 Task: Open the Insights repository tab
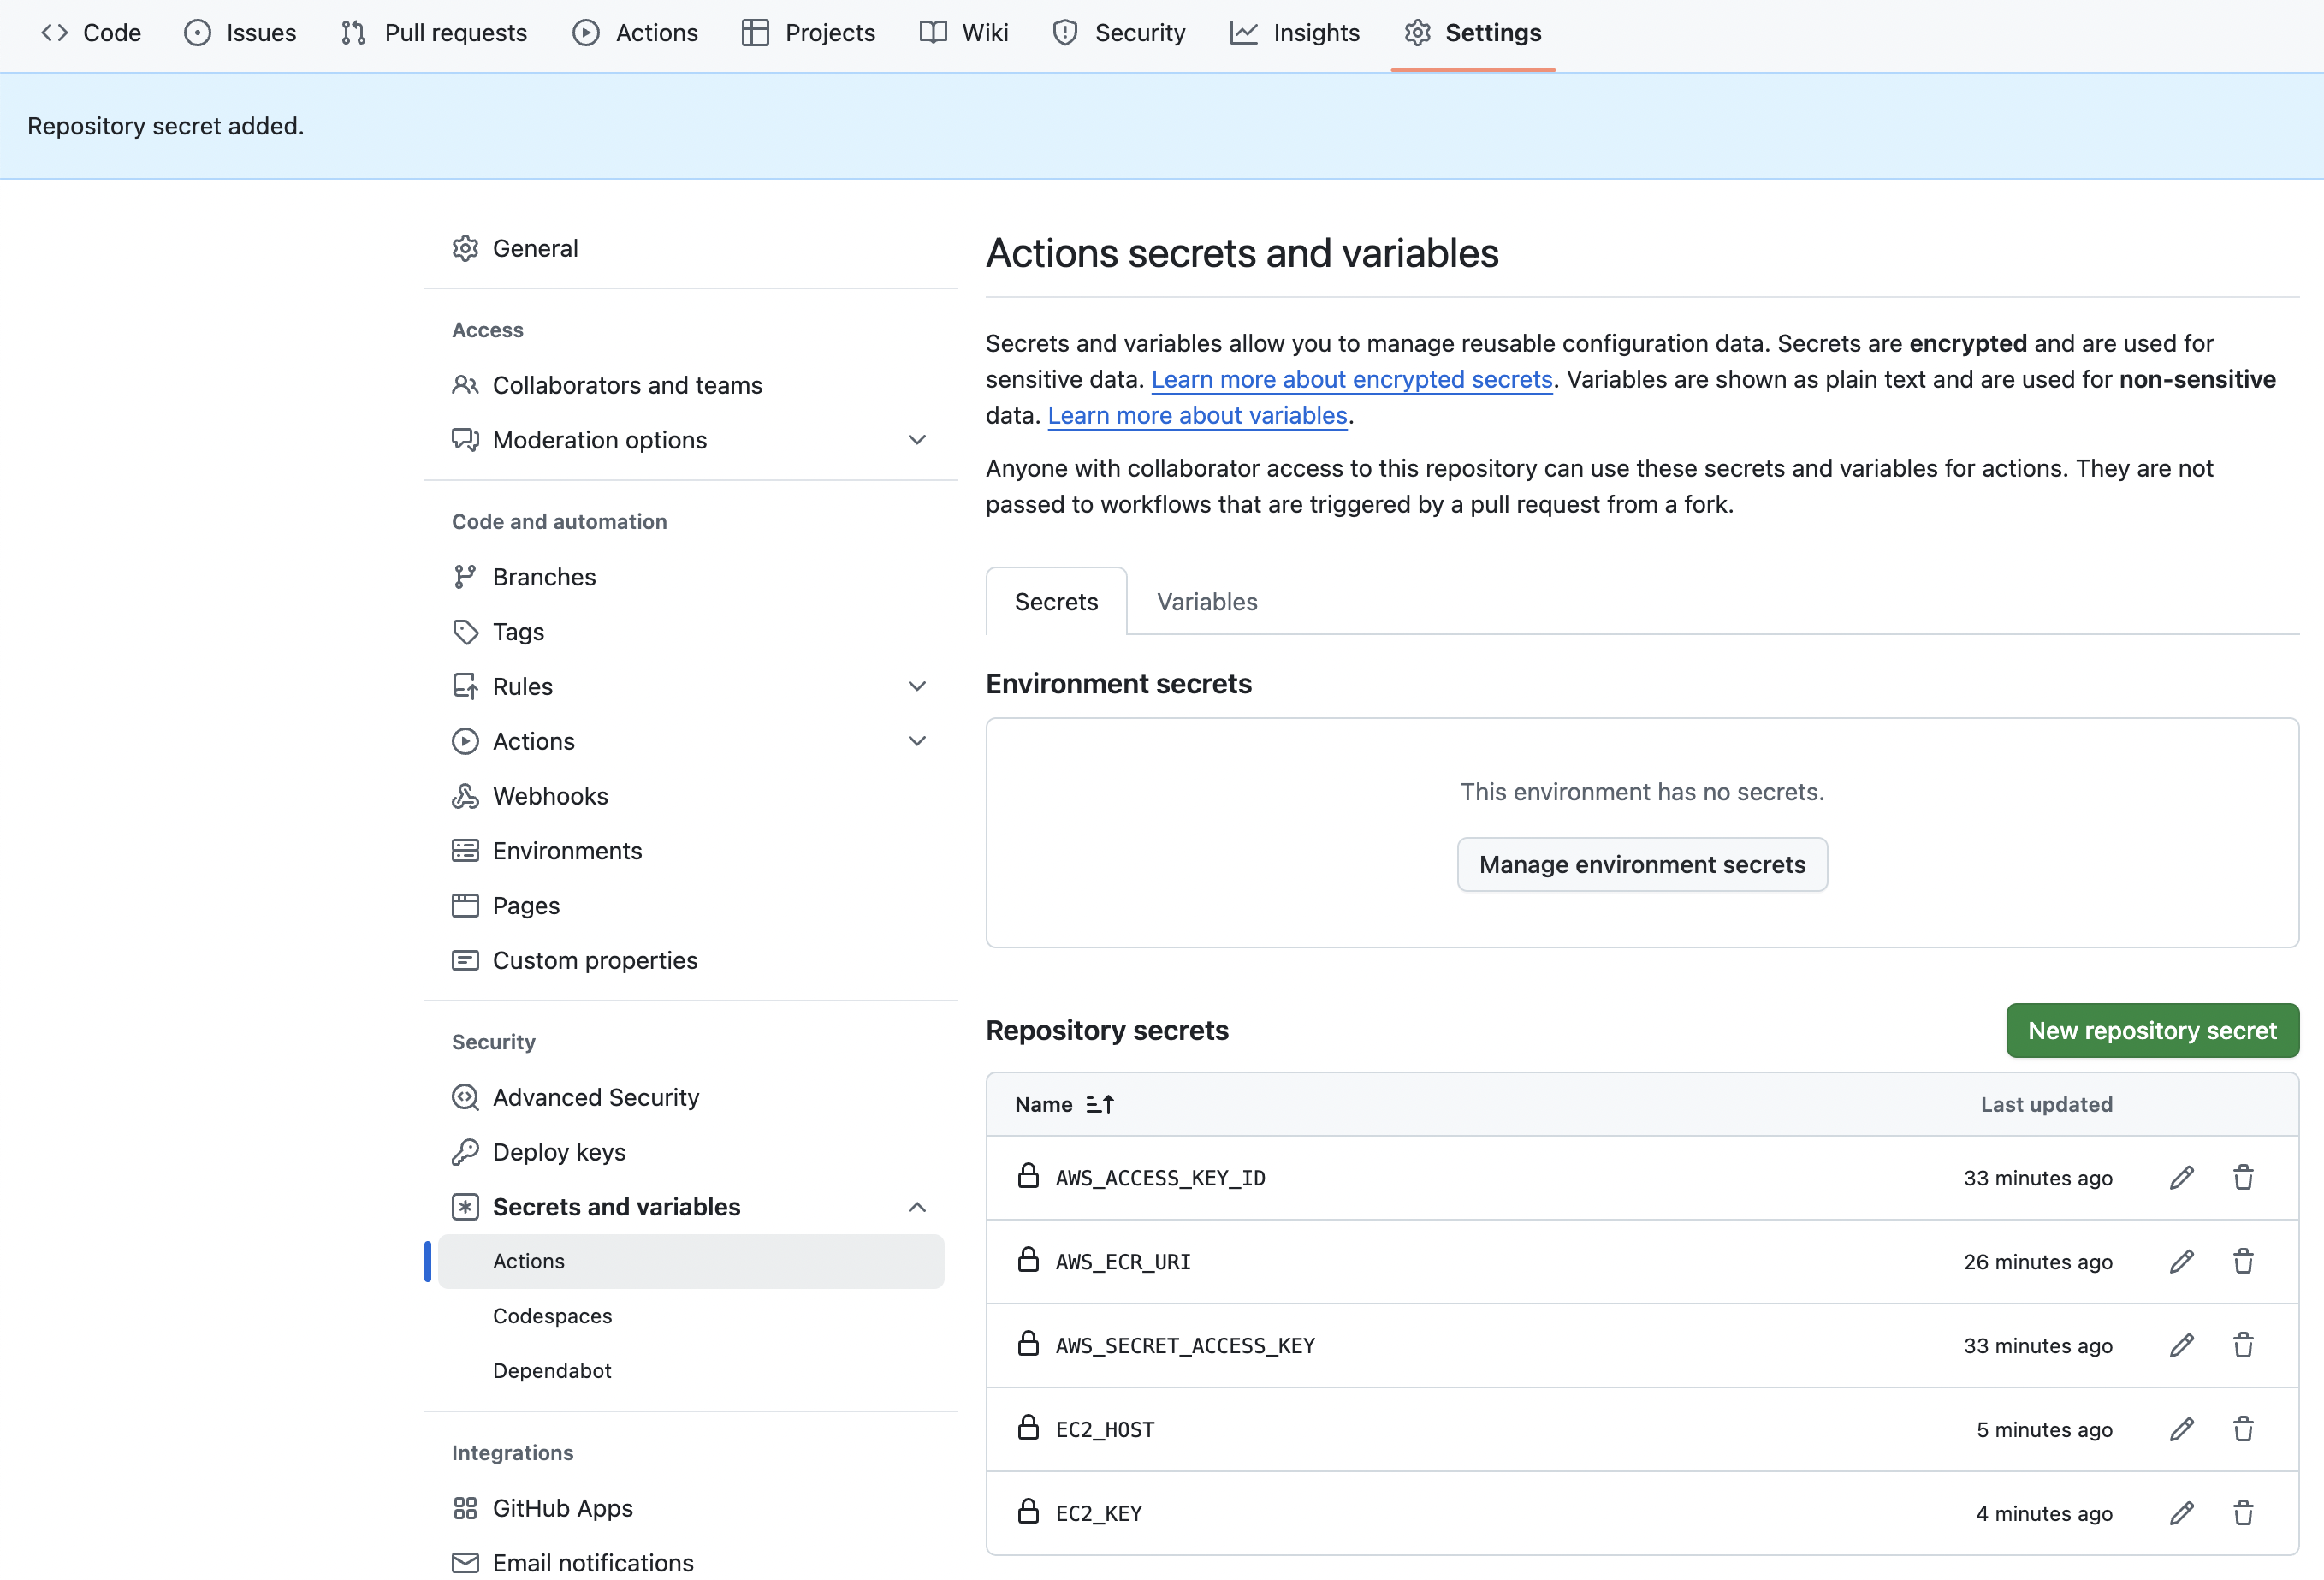click(1294, 33)
